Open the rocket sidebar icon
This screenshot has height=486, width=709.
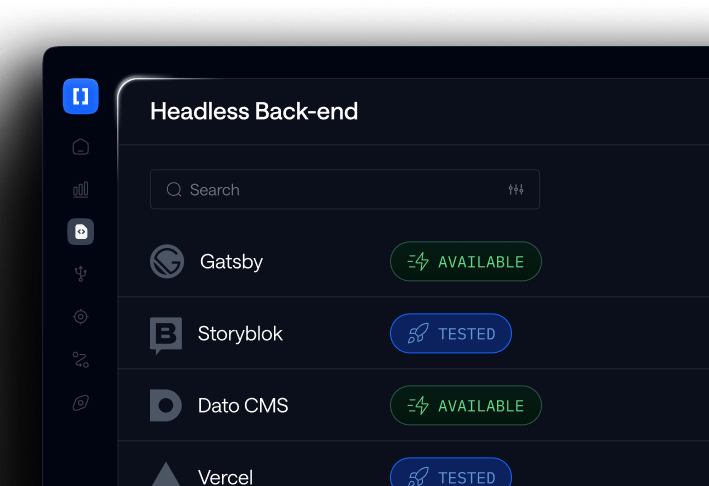tap(80, 402)
